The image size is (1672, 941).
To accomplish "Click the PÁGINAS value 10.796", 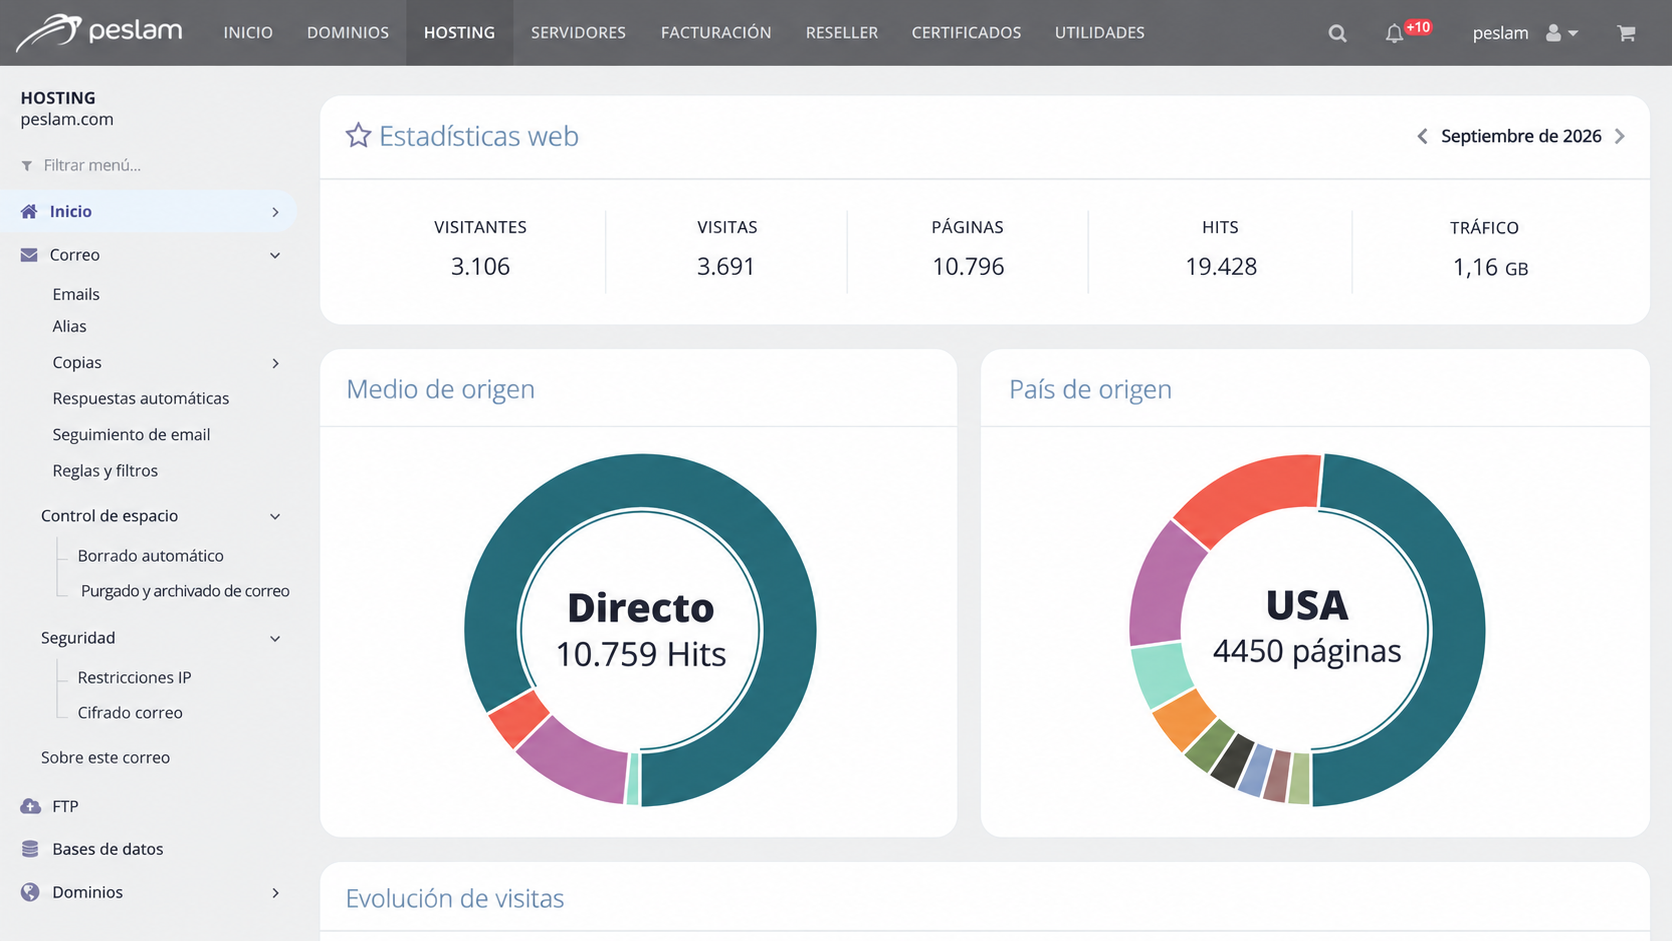I will [968, 266].
